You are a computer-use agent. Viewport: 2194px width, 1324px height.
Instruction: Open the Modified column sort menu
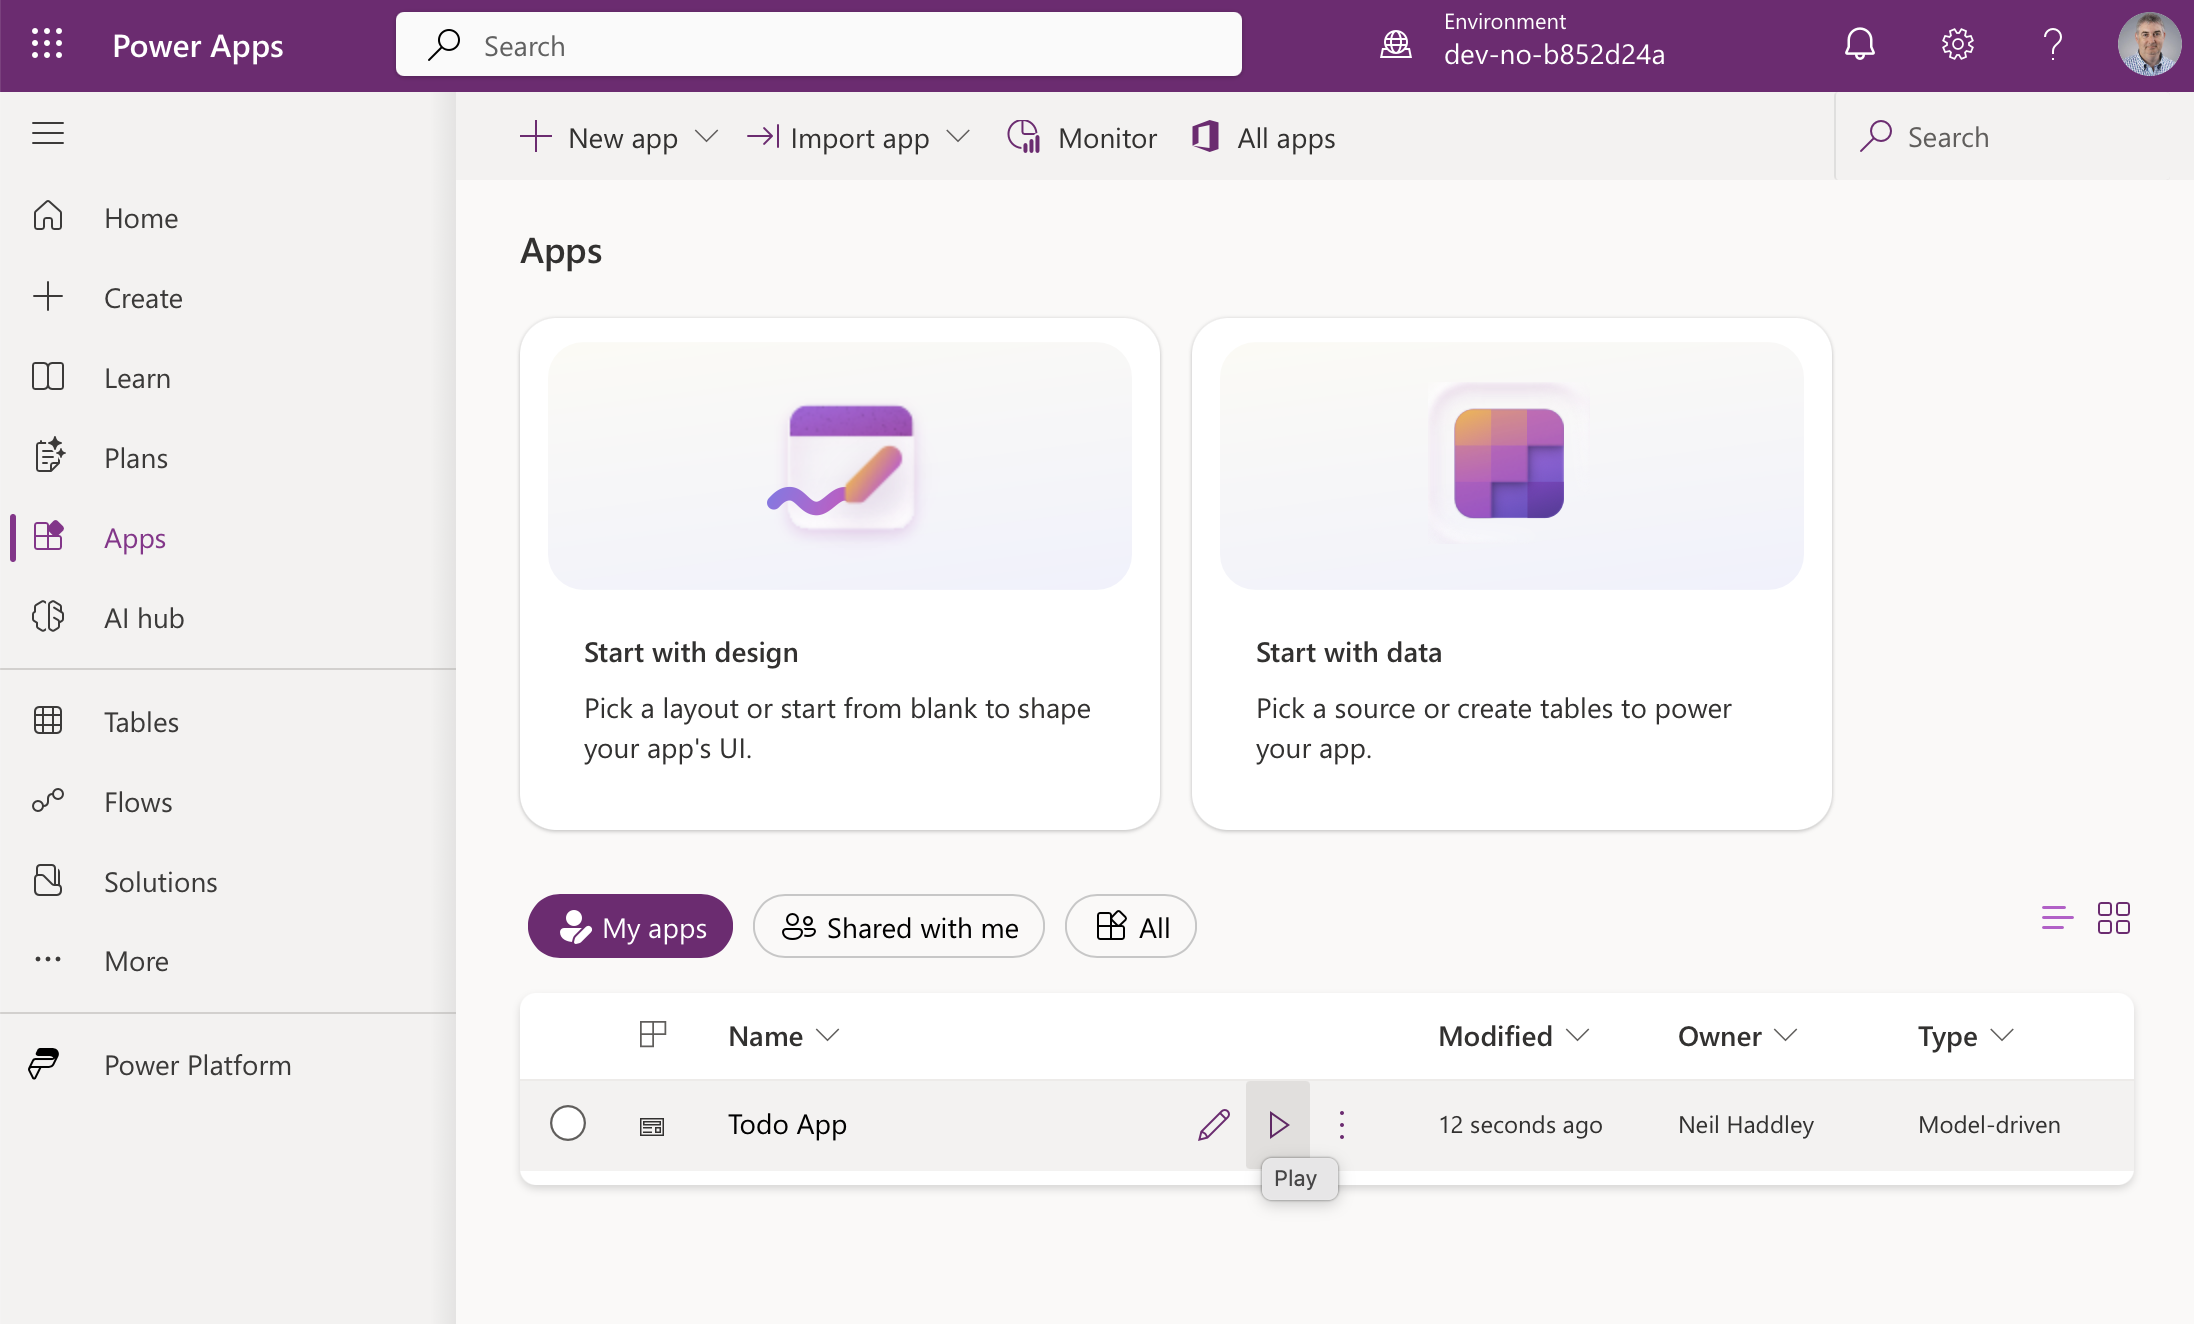click(1513, 1036)
